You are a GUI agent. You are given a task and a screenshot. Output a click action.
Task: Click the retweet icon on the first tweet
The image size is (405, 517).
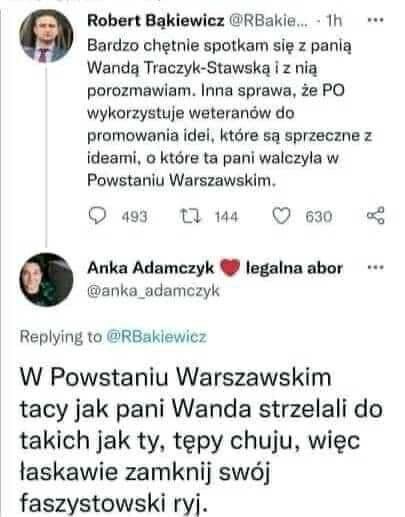click(x=190, y=216)
